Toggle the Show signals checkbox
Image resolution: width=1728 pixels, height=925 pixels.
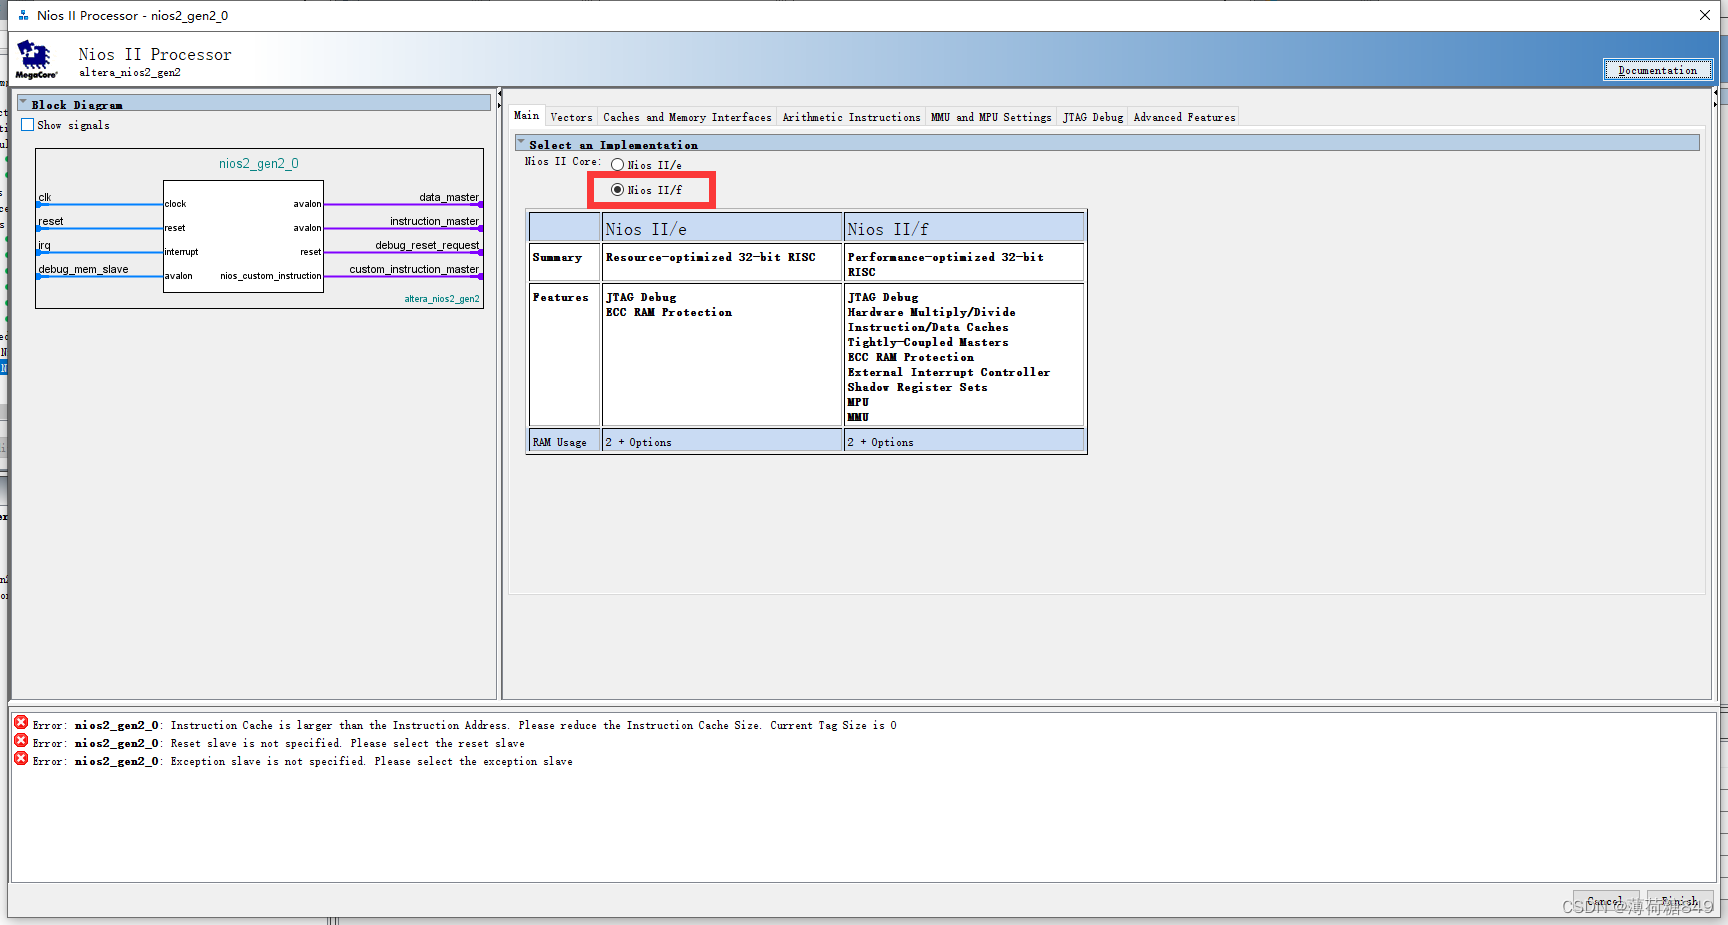pos(27,124)
